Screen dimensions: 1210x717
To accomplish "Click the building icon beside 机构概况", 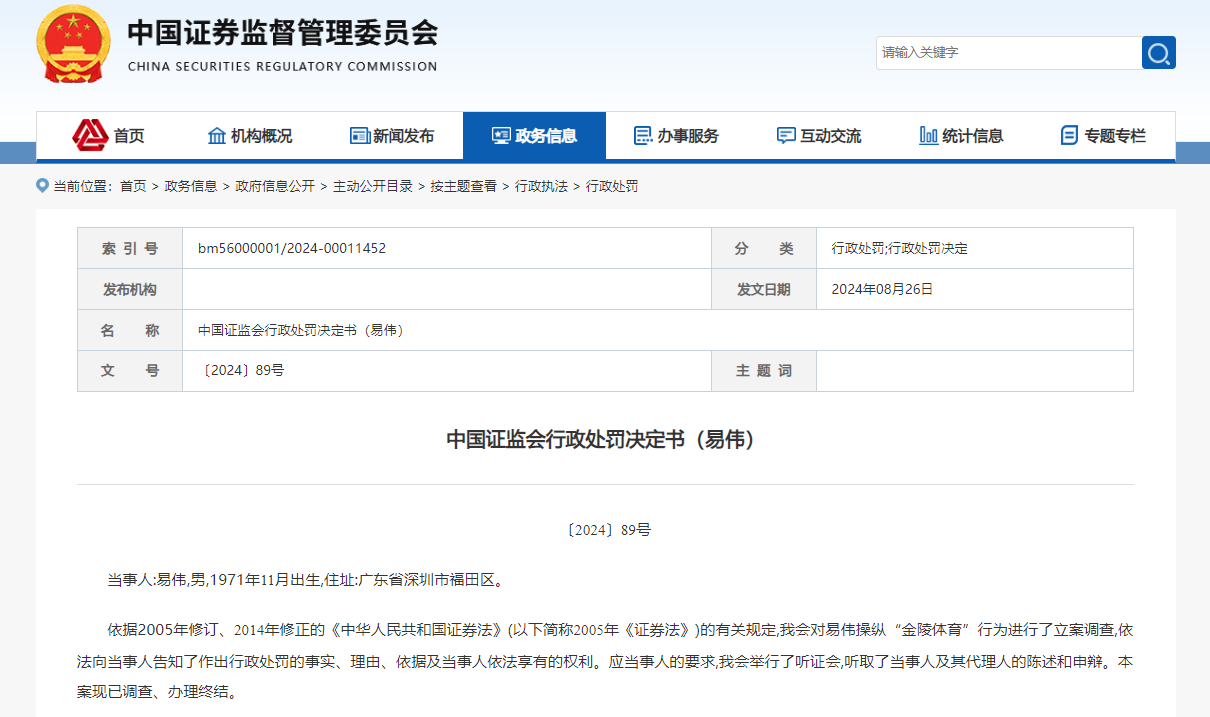I will 216,136.
